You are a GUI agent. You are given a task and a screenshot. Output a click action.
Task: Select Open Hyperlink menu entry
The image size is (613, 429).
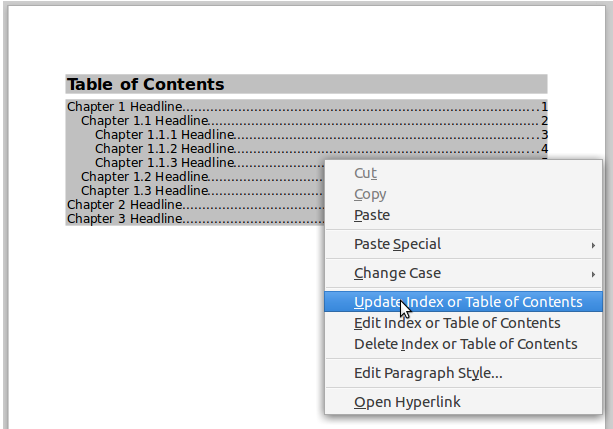[407, 402]
